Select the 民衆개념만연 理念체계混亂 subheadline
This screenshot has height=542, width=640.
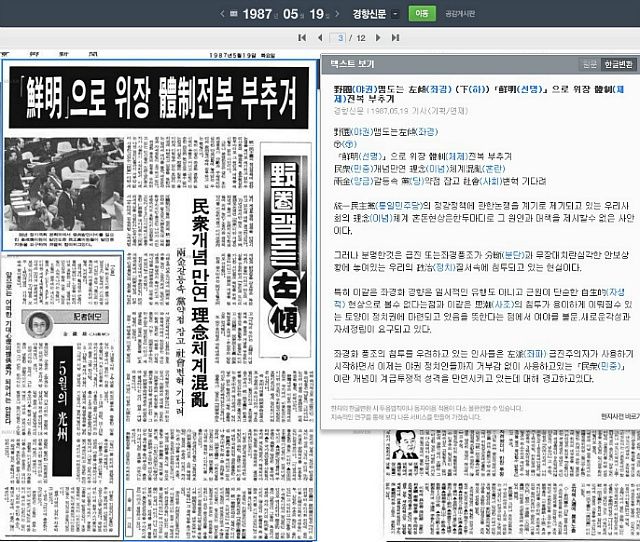point(200,303)
